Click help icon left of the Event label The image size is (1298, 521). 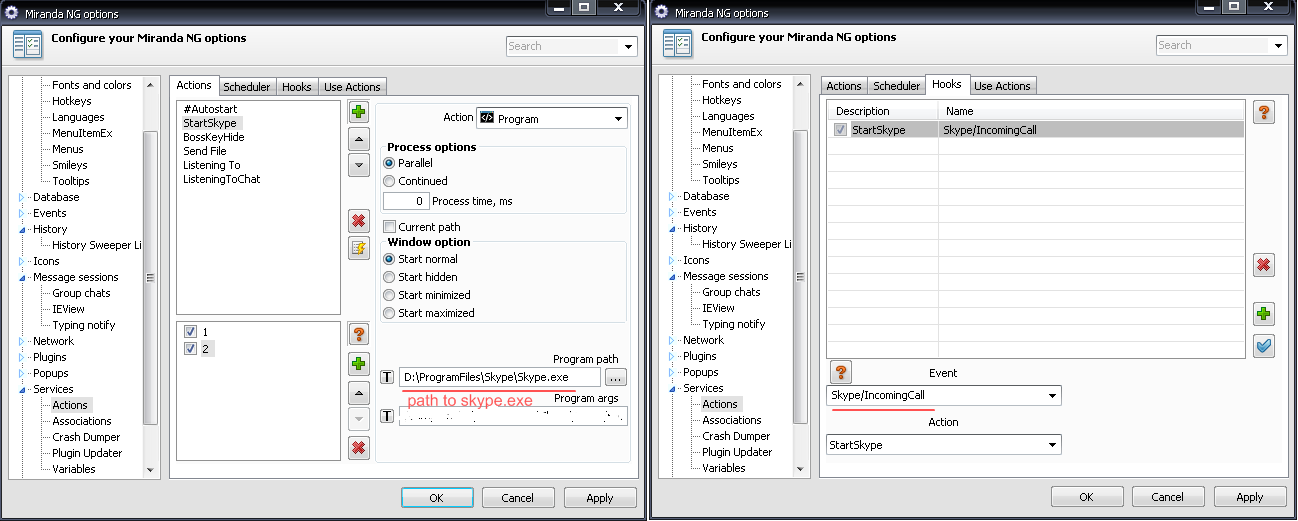tap(841, 373)
